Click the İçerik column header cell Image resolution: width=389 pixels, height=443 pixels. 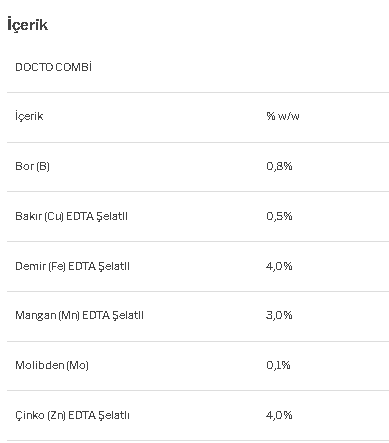[x=29, y=116]
